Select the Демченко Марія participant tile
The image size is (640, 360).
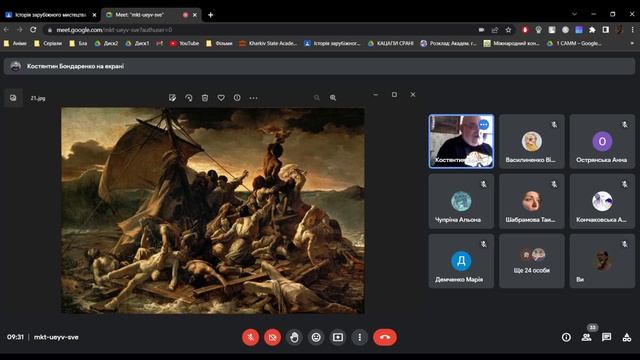point(461,261)
